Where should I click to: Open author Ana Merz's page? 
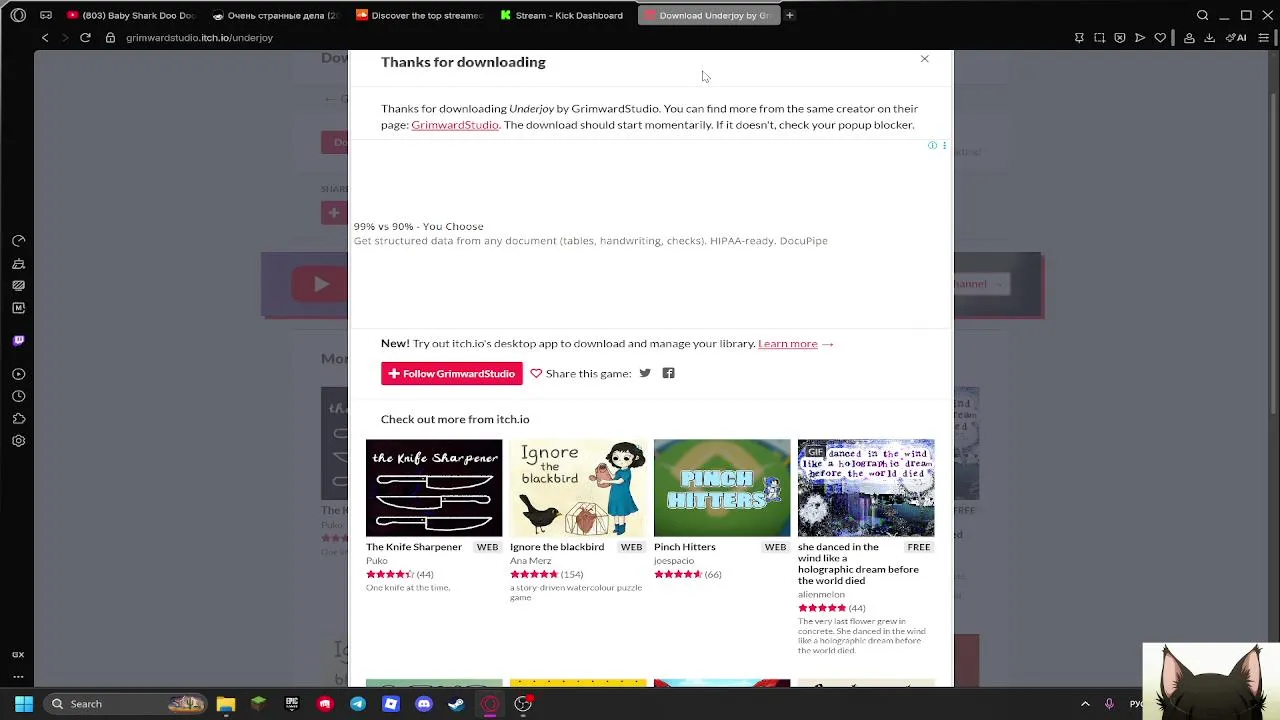(530, 561)
